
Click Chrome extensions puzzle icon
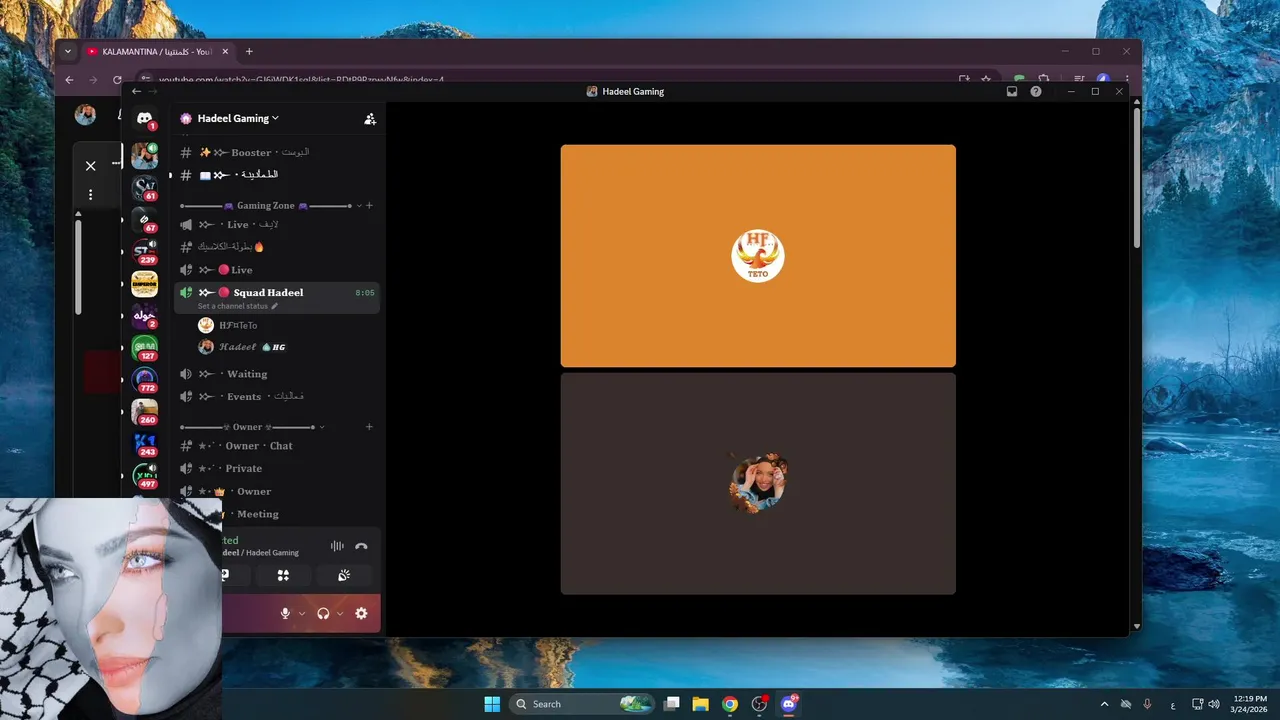tap(1043, 79)
